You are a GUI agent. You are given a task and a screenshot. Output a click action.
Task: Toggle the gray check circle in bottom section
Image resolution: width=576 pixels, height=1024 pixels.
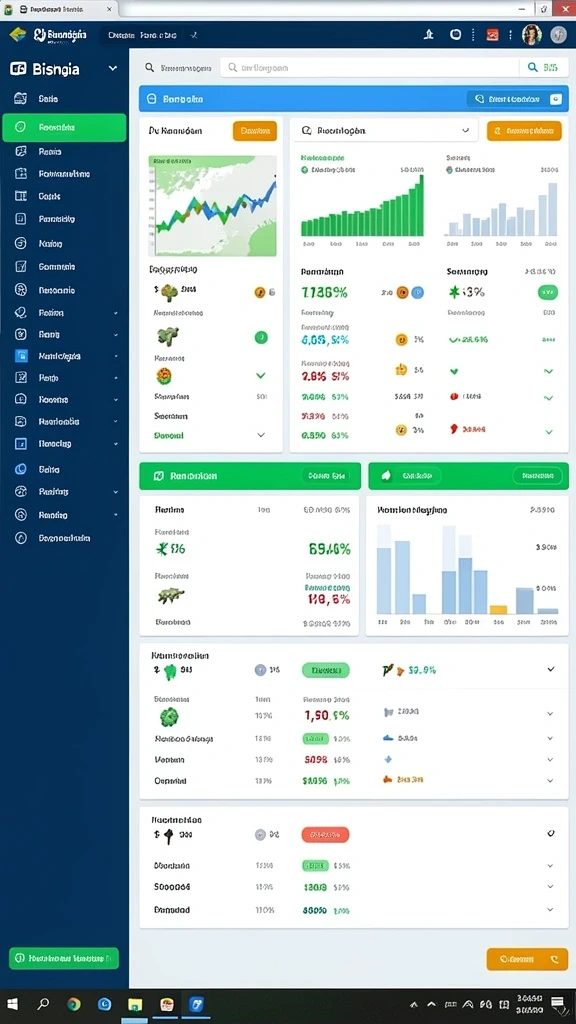pos(260,834)
